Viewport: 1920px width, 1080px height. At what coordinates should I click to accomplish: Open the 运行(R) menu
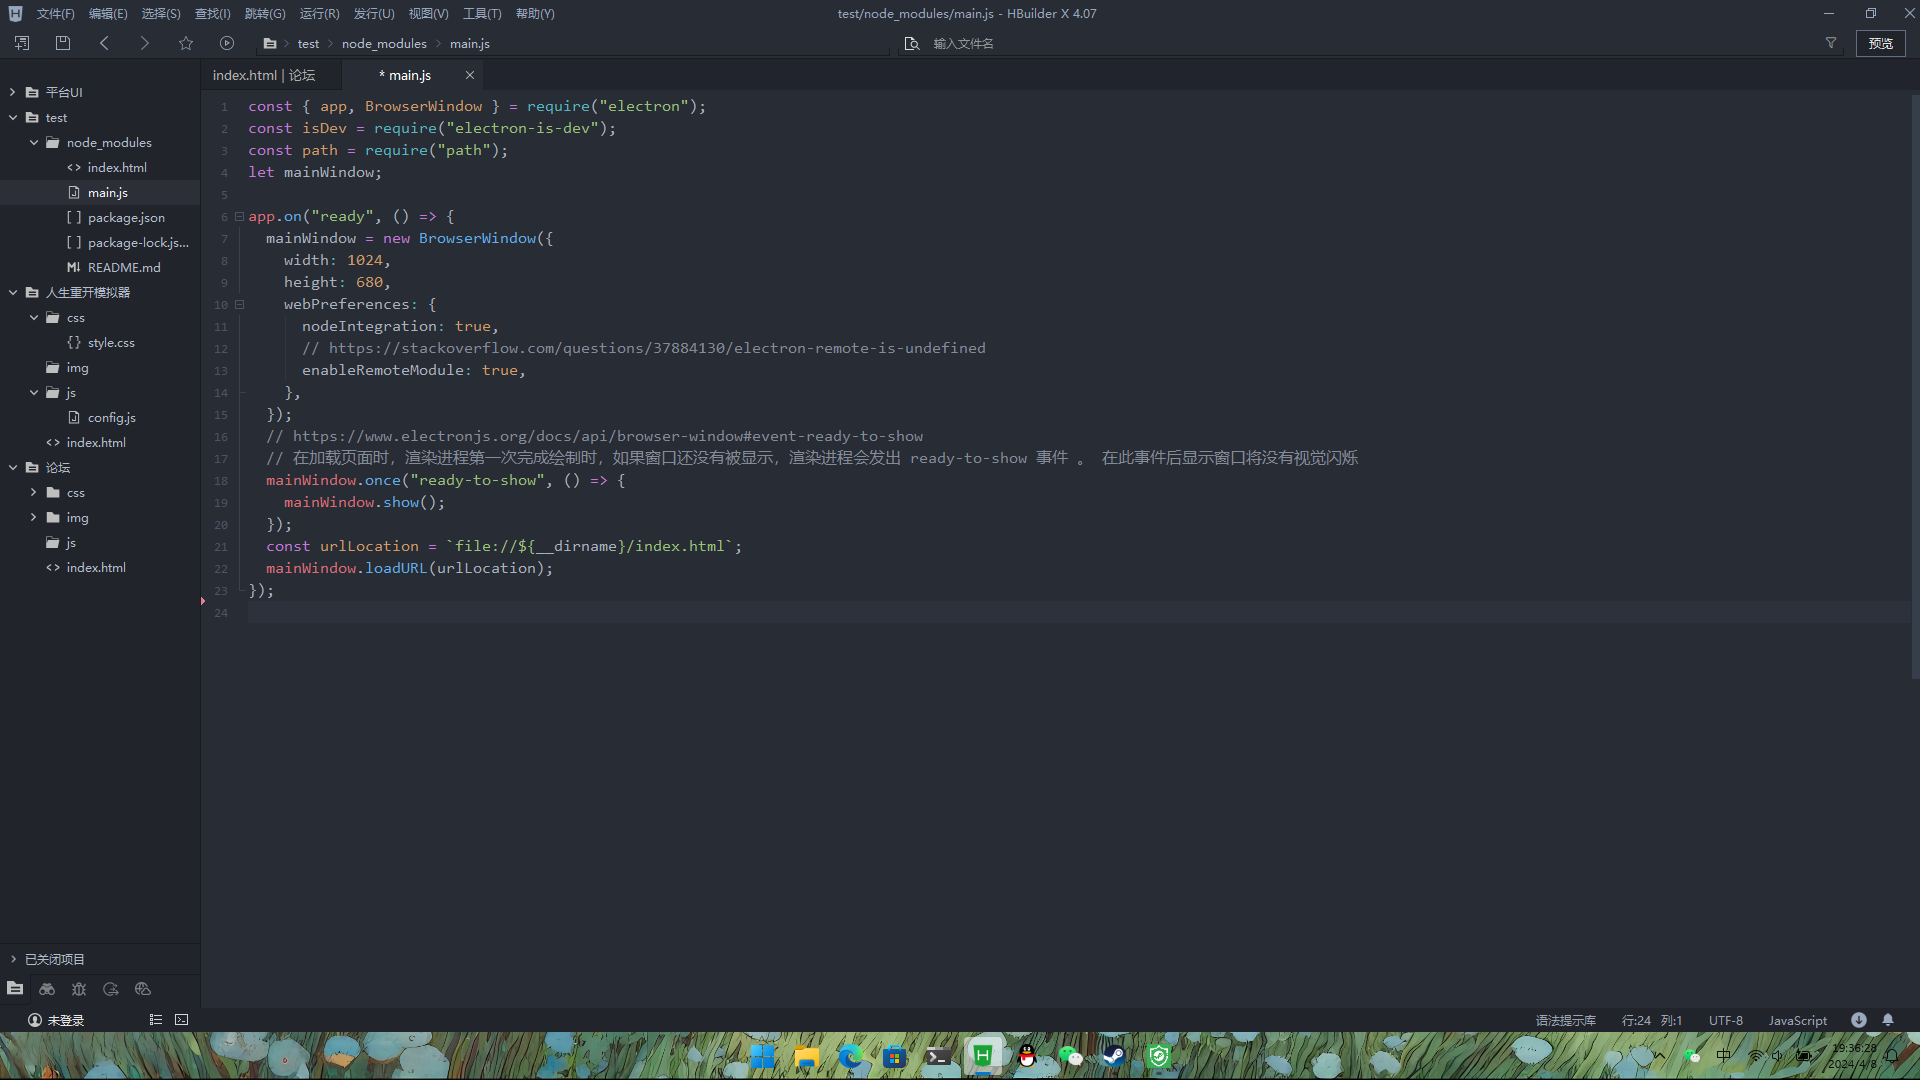point(319,13)
